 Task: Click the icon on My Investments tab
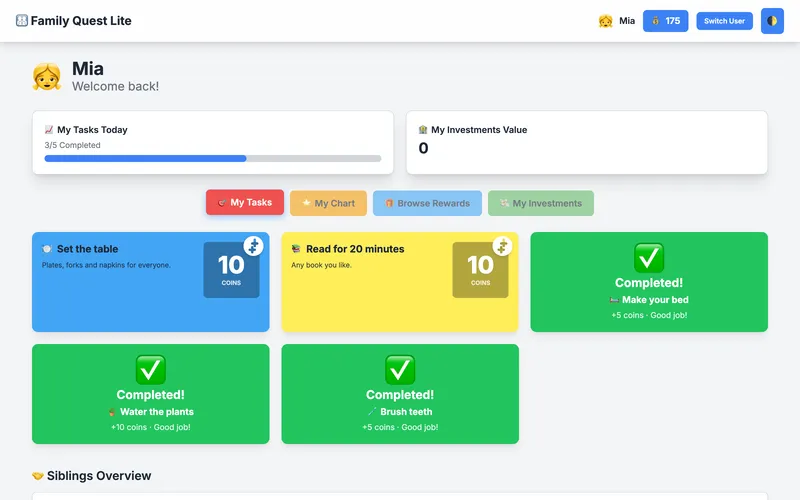pyautogui.click(x=504, y=203)
